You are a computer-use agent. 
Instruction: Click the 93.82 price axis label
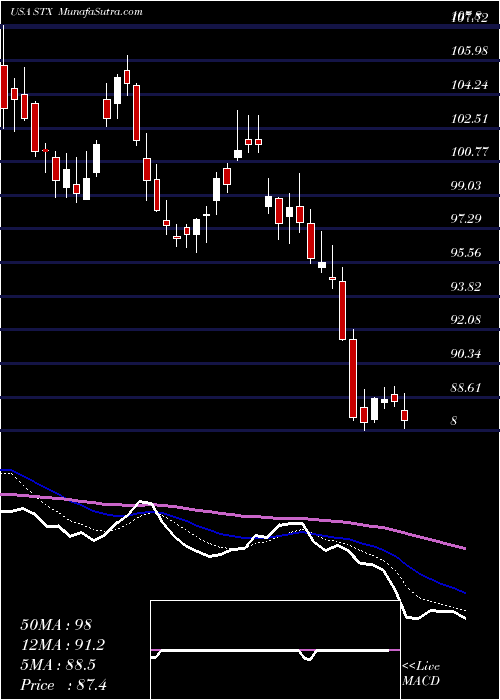pyautogui.click(x=466, y=286)
